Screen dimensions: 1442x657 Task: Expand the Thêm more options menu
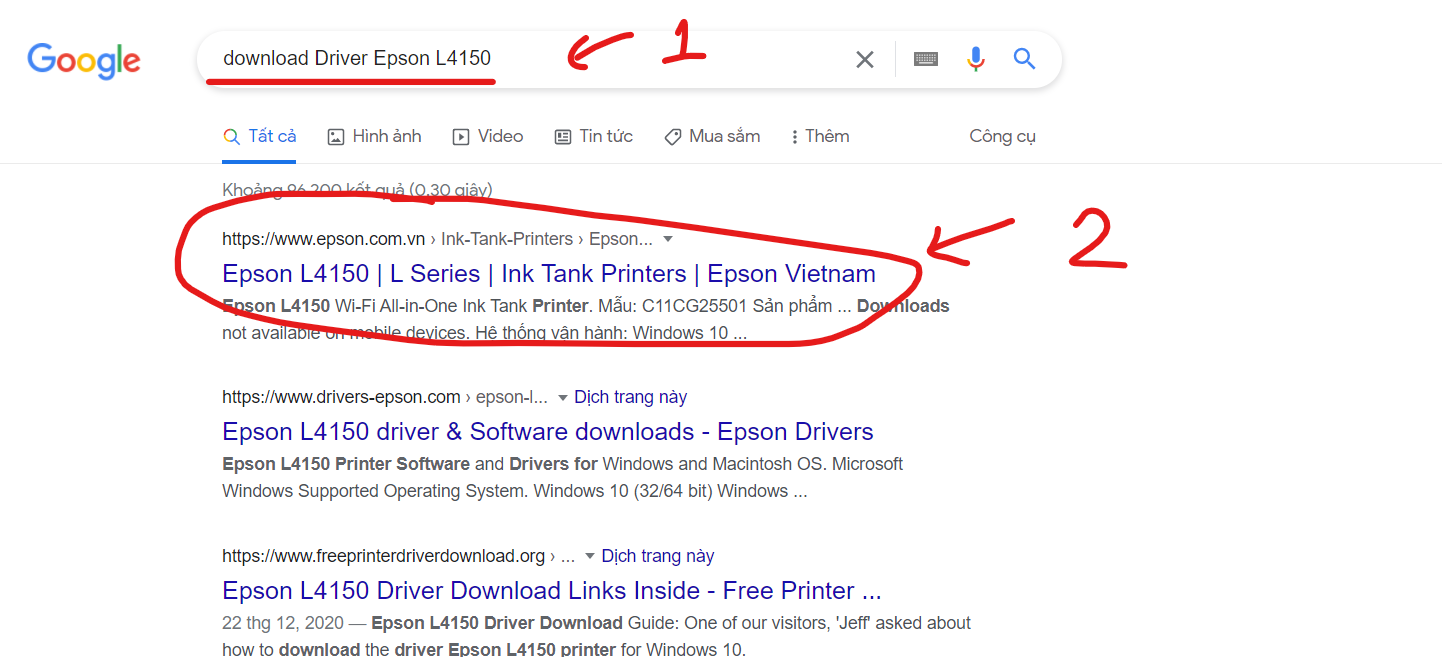820,137
